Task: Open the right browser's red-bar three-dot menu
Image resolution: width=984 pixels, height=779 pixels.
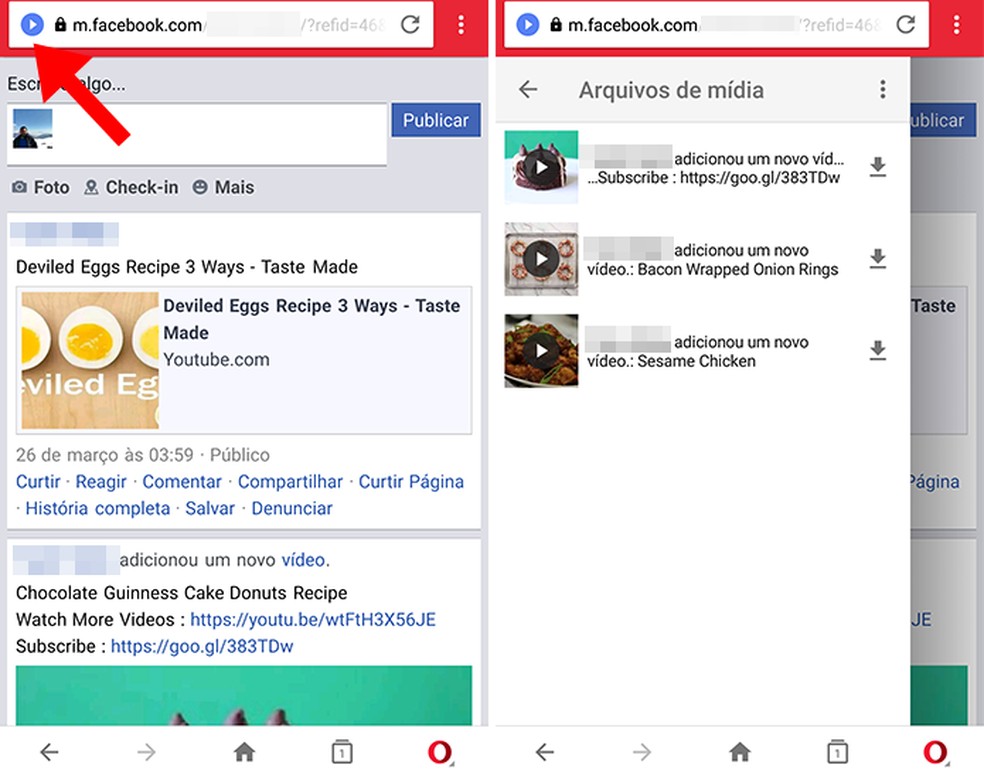Action: point(956,24)
